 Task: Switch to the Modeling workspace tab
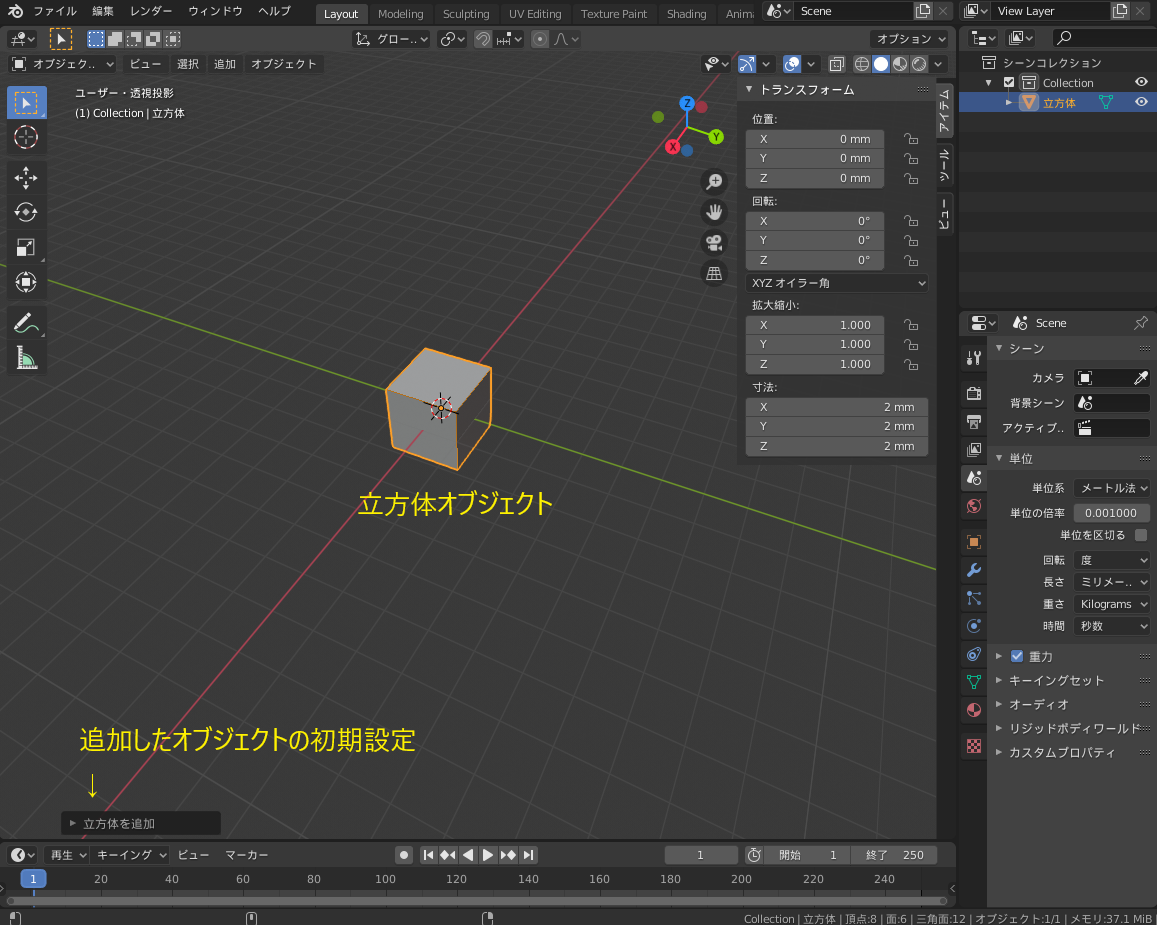pos(401,14)
